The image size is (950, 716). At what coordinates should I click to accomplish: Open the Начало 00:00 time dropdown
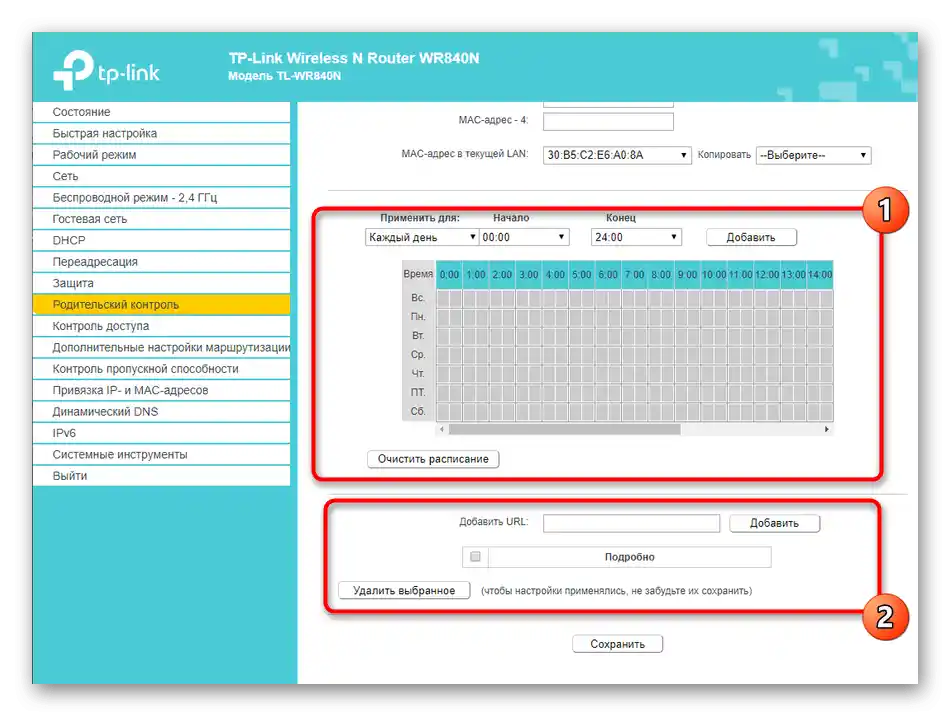pos(524,237)
